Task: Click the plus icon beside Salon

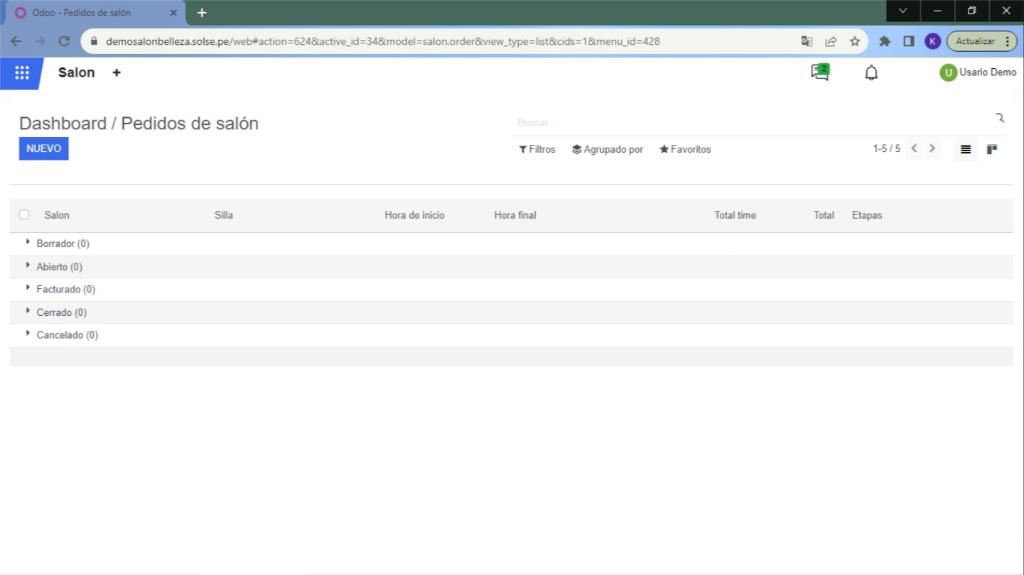Action: 116,73
